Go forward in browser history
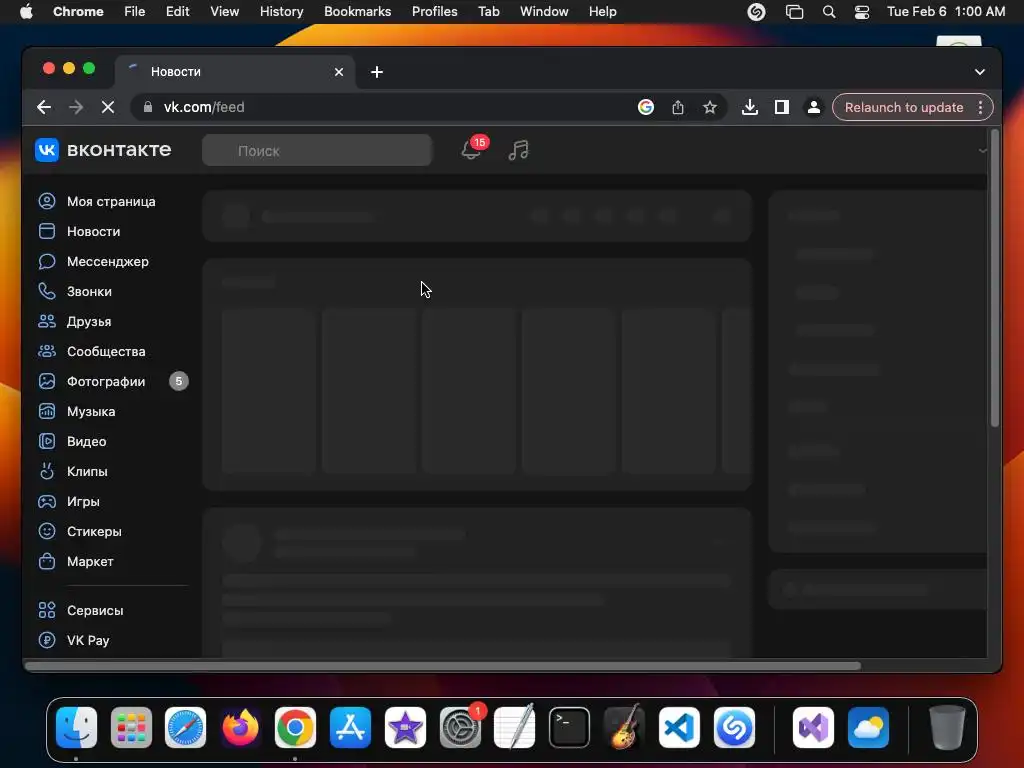Viewport: 1024px width, 768px height. click(x=76, y=107)
